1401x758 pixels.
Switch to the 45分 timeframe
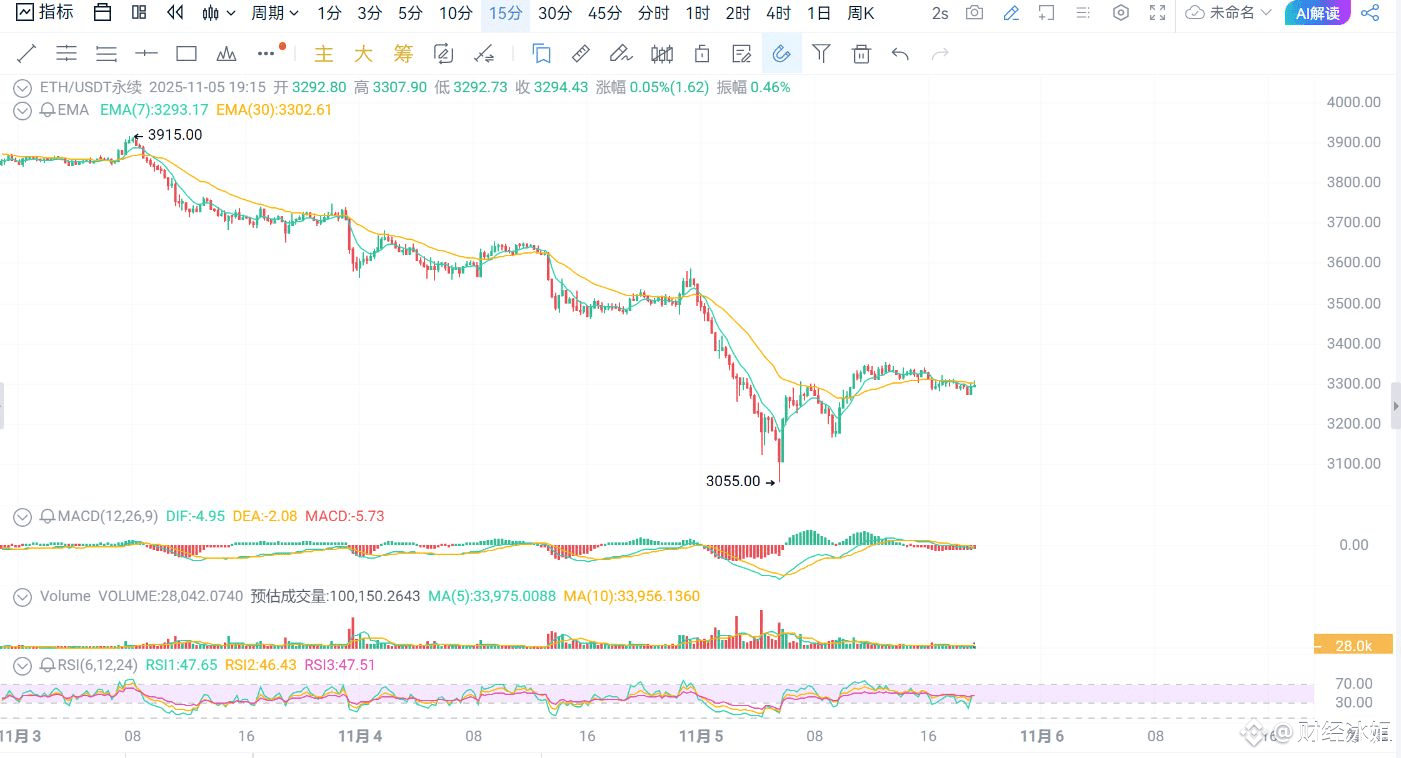pos(604,13)
